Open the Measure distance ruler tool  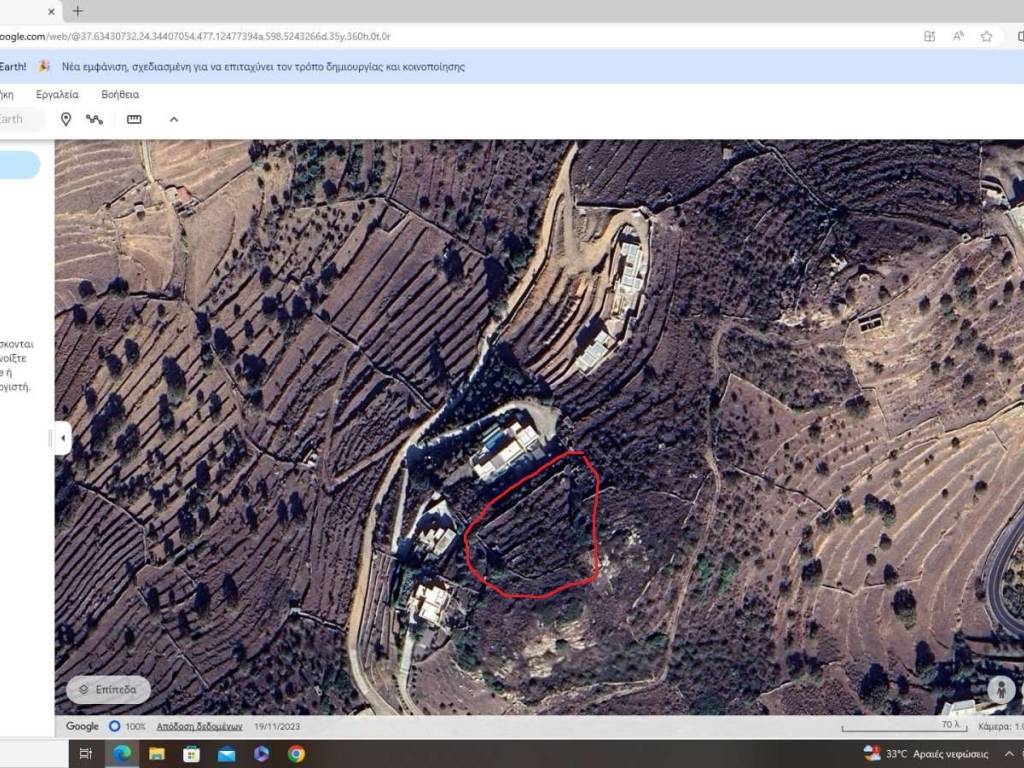(x=134, y=119)
